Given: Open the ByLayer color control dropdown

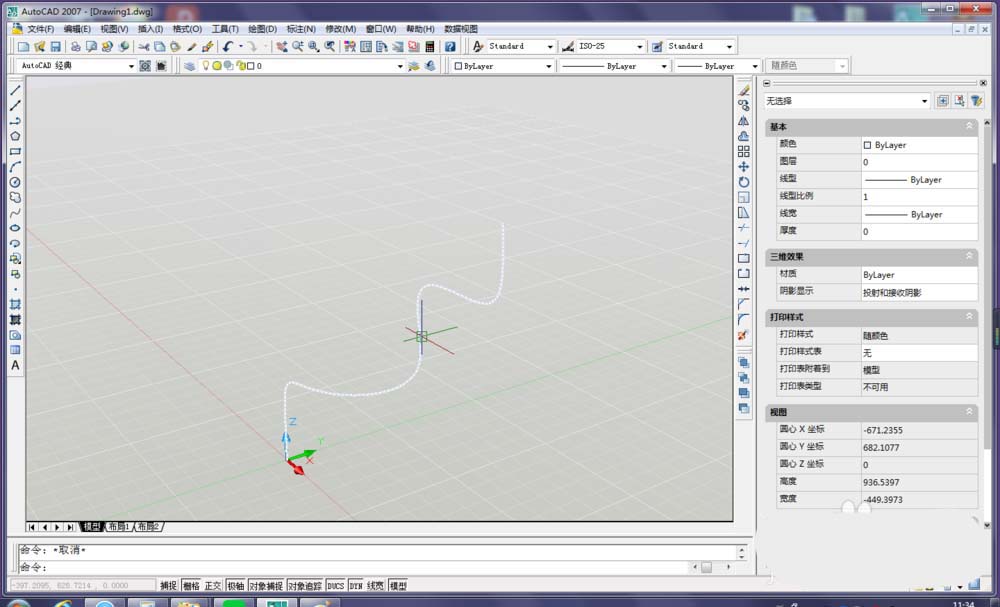Looking at the screenshot, I should [548, 66].
